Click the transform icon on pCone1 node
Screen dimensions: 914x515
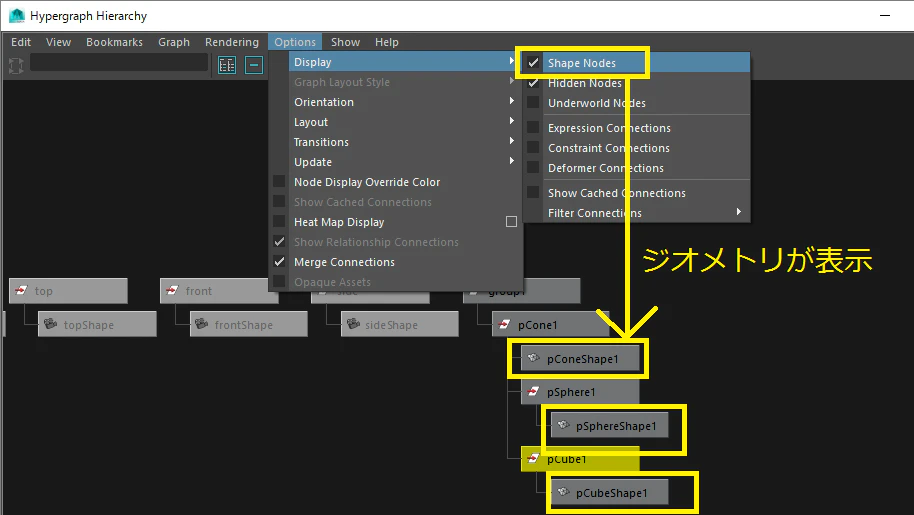coord(505,324)
